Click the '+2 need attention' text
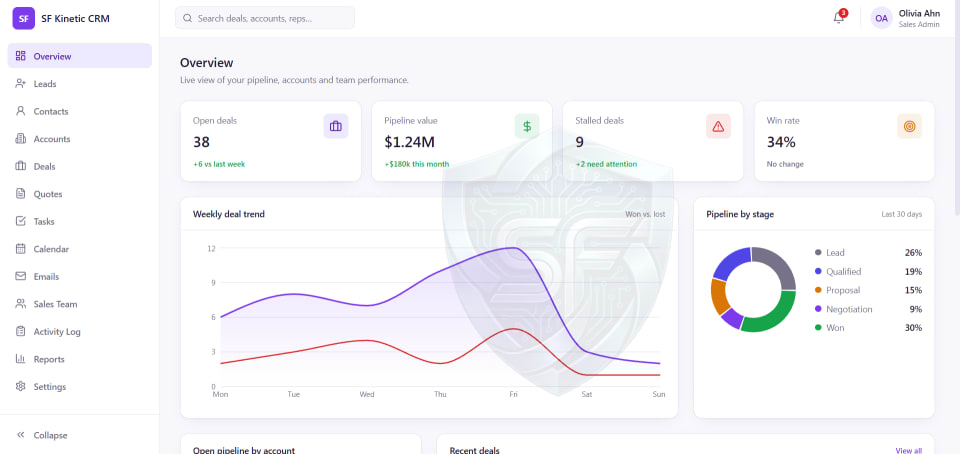This screenshot has width=960, height=454. tap(606, 164)
